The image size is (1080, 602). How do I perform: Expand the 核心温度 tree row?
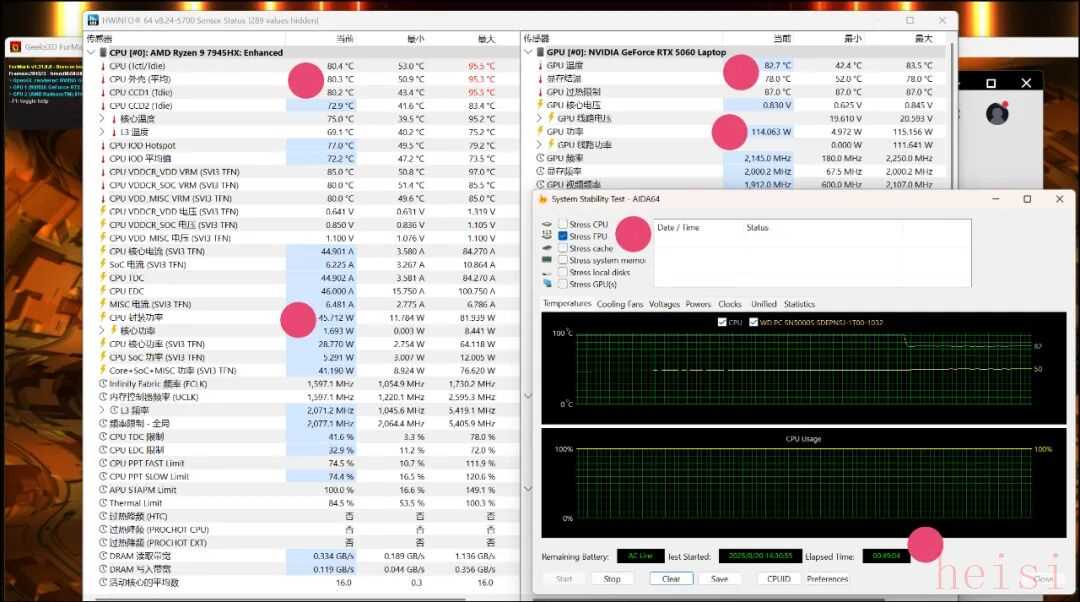pyautogui.click(x=102, y=119)
